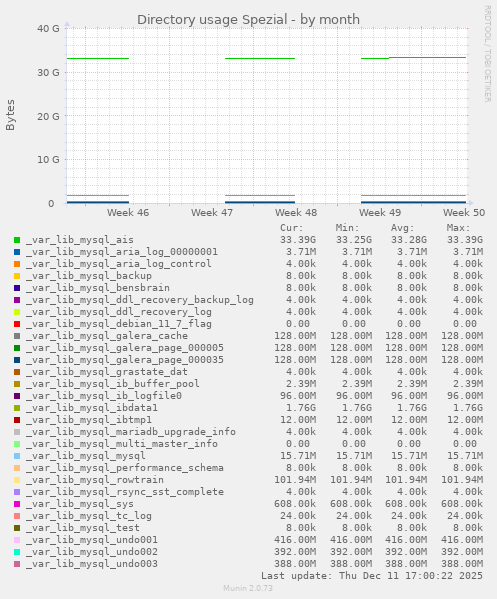The width and height of the screenshot is (497, 599).
Task: Click the Bytes vertical axis label
Action: click(x=10, y=115)
